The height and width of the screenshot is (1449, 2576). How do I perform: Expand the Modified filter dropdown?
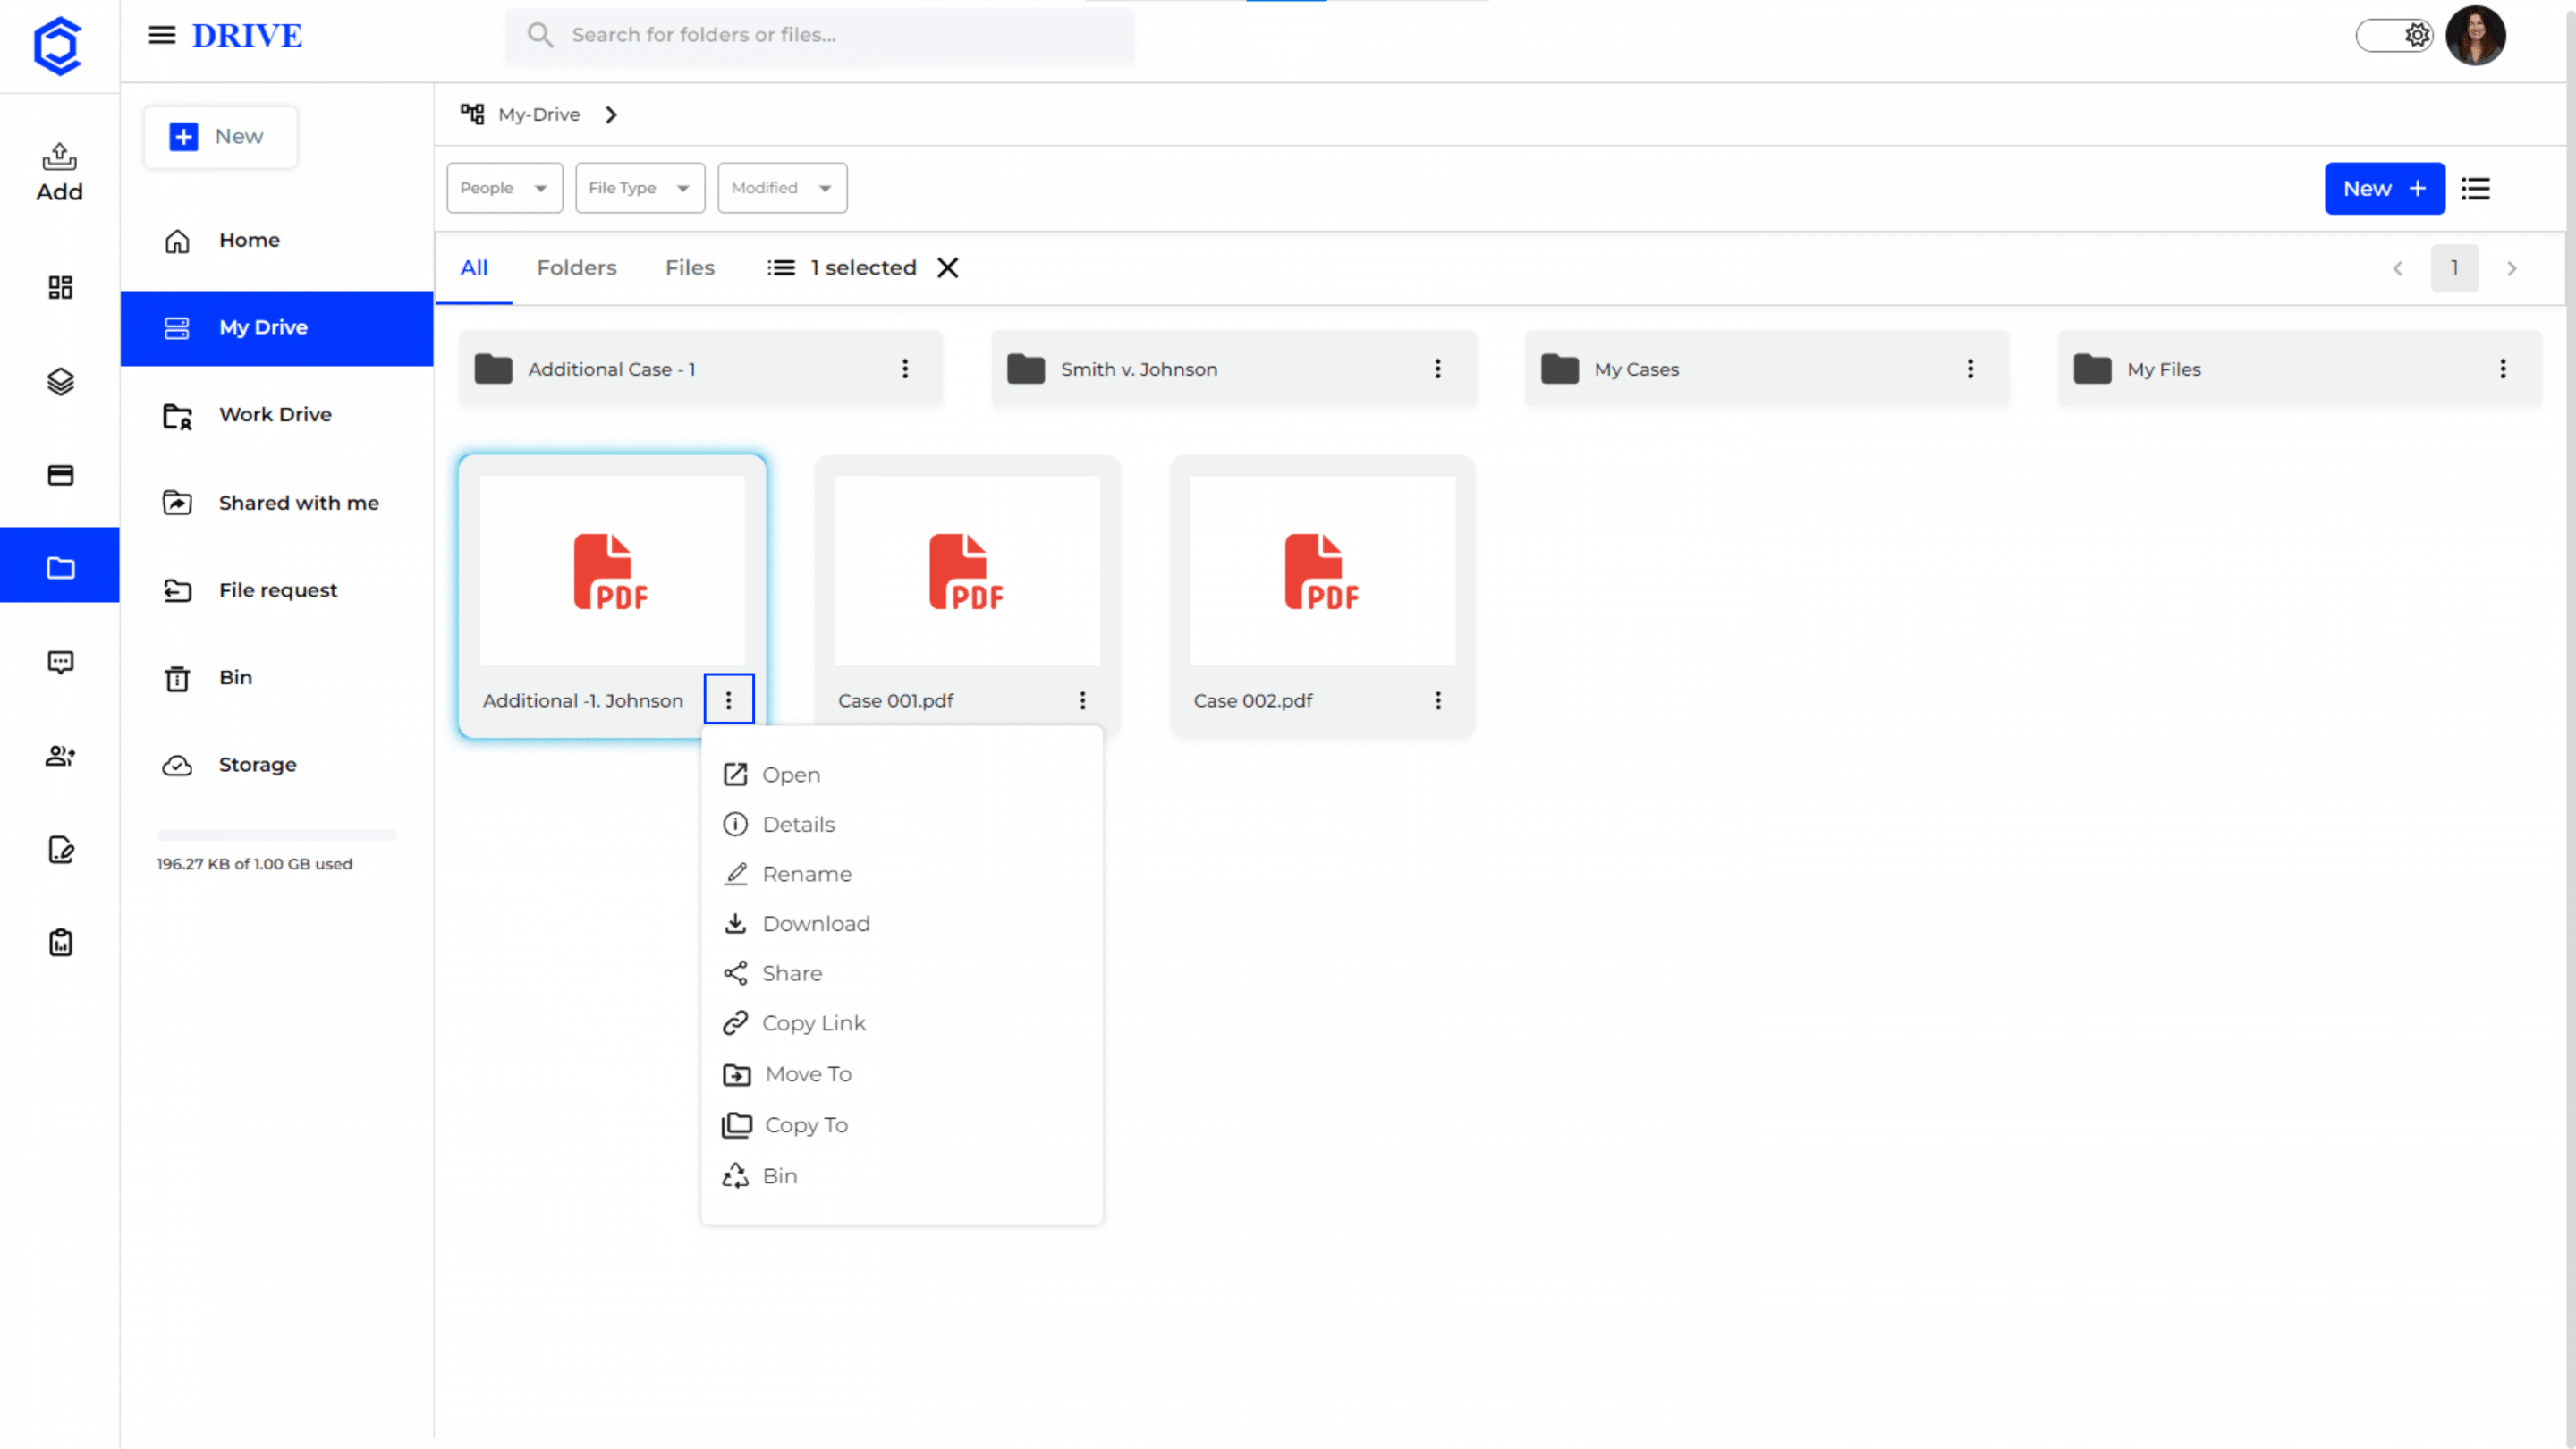point(782,188)
